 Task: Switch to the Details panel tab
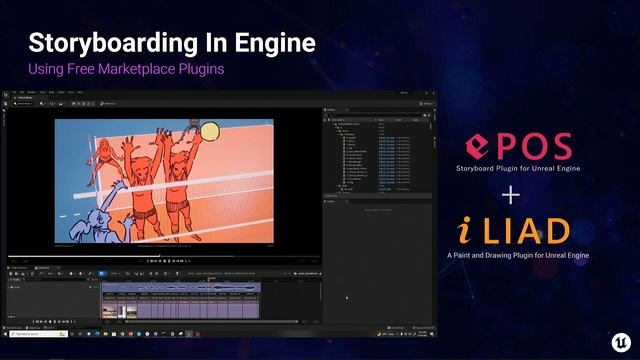331,201
